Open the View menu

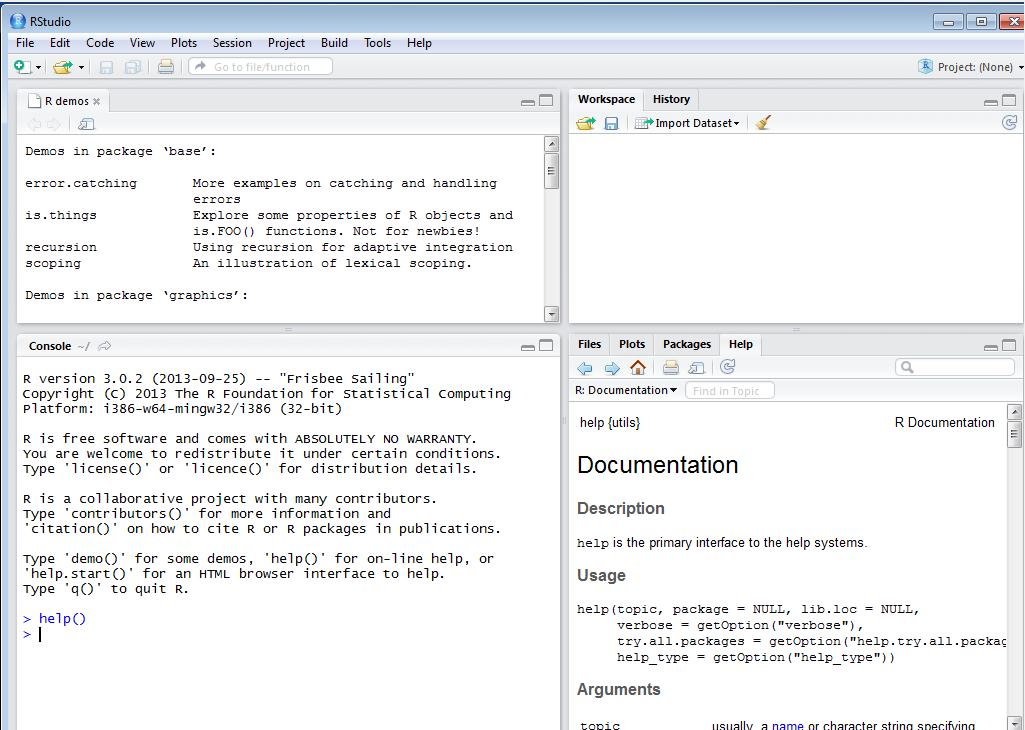(x=142, y=42)
